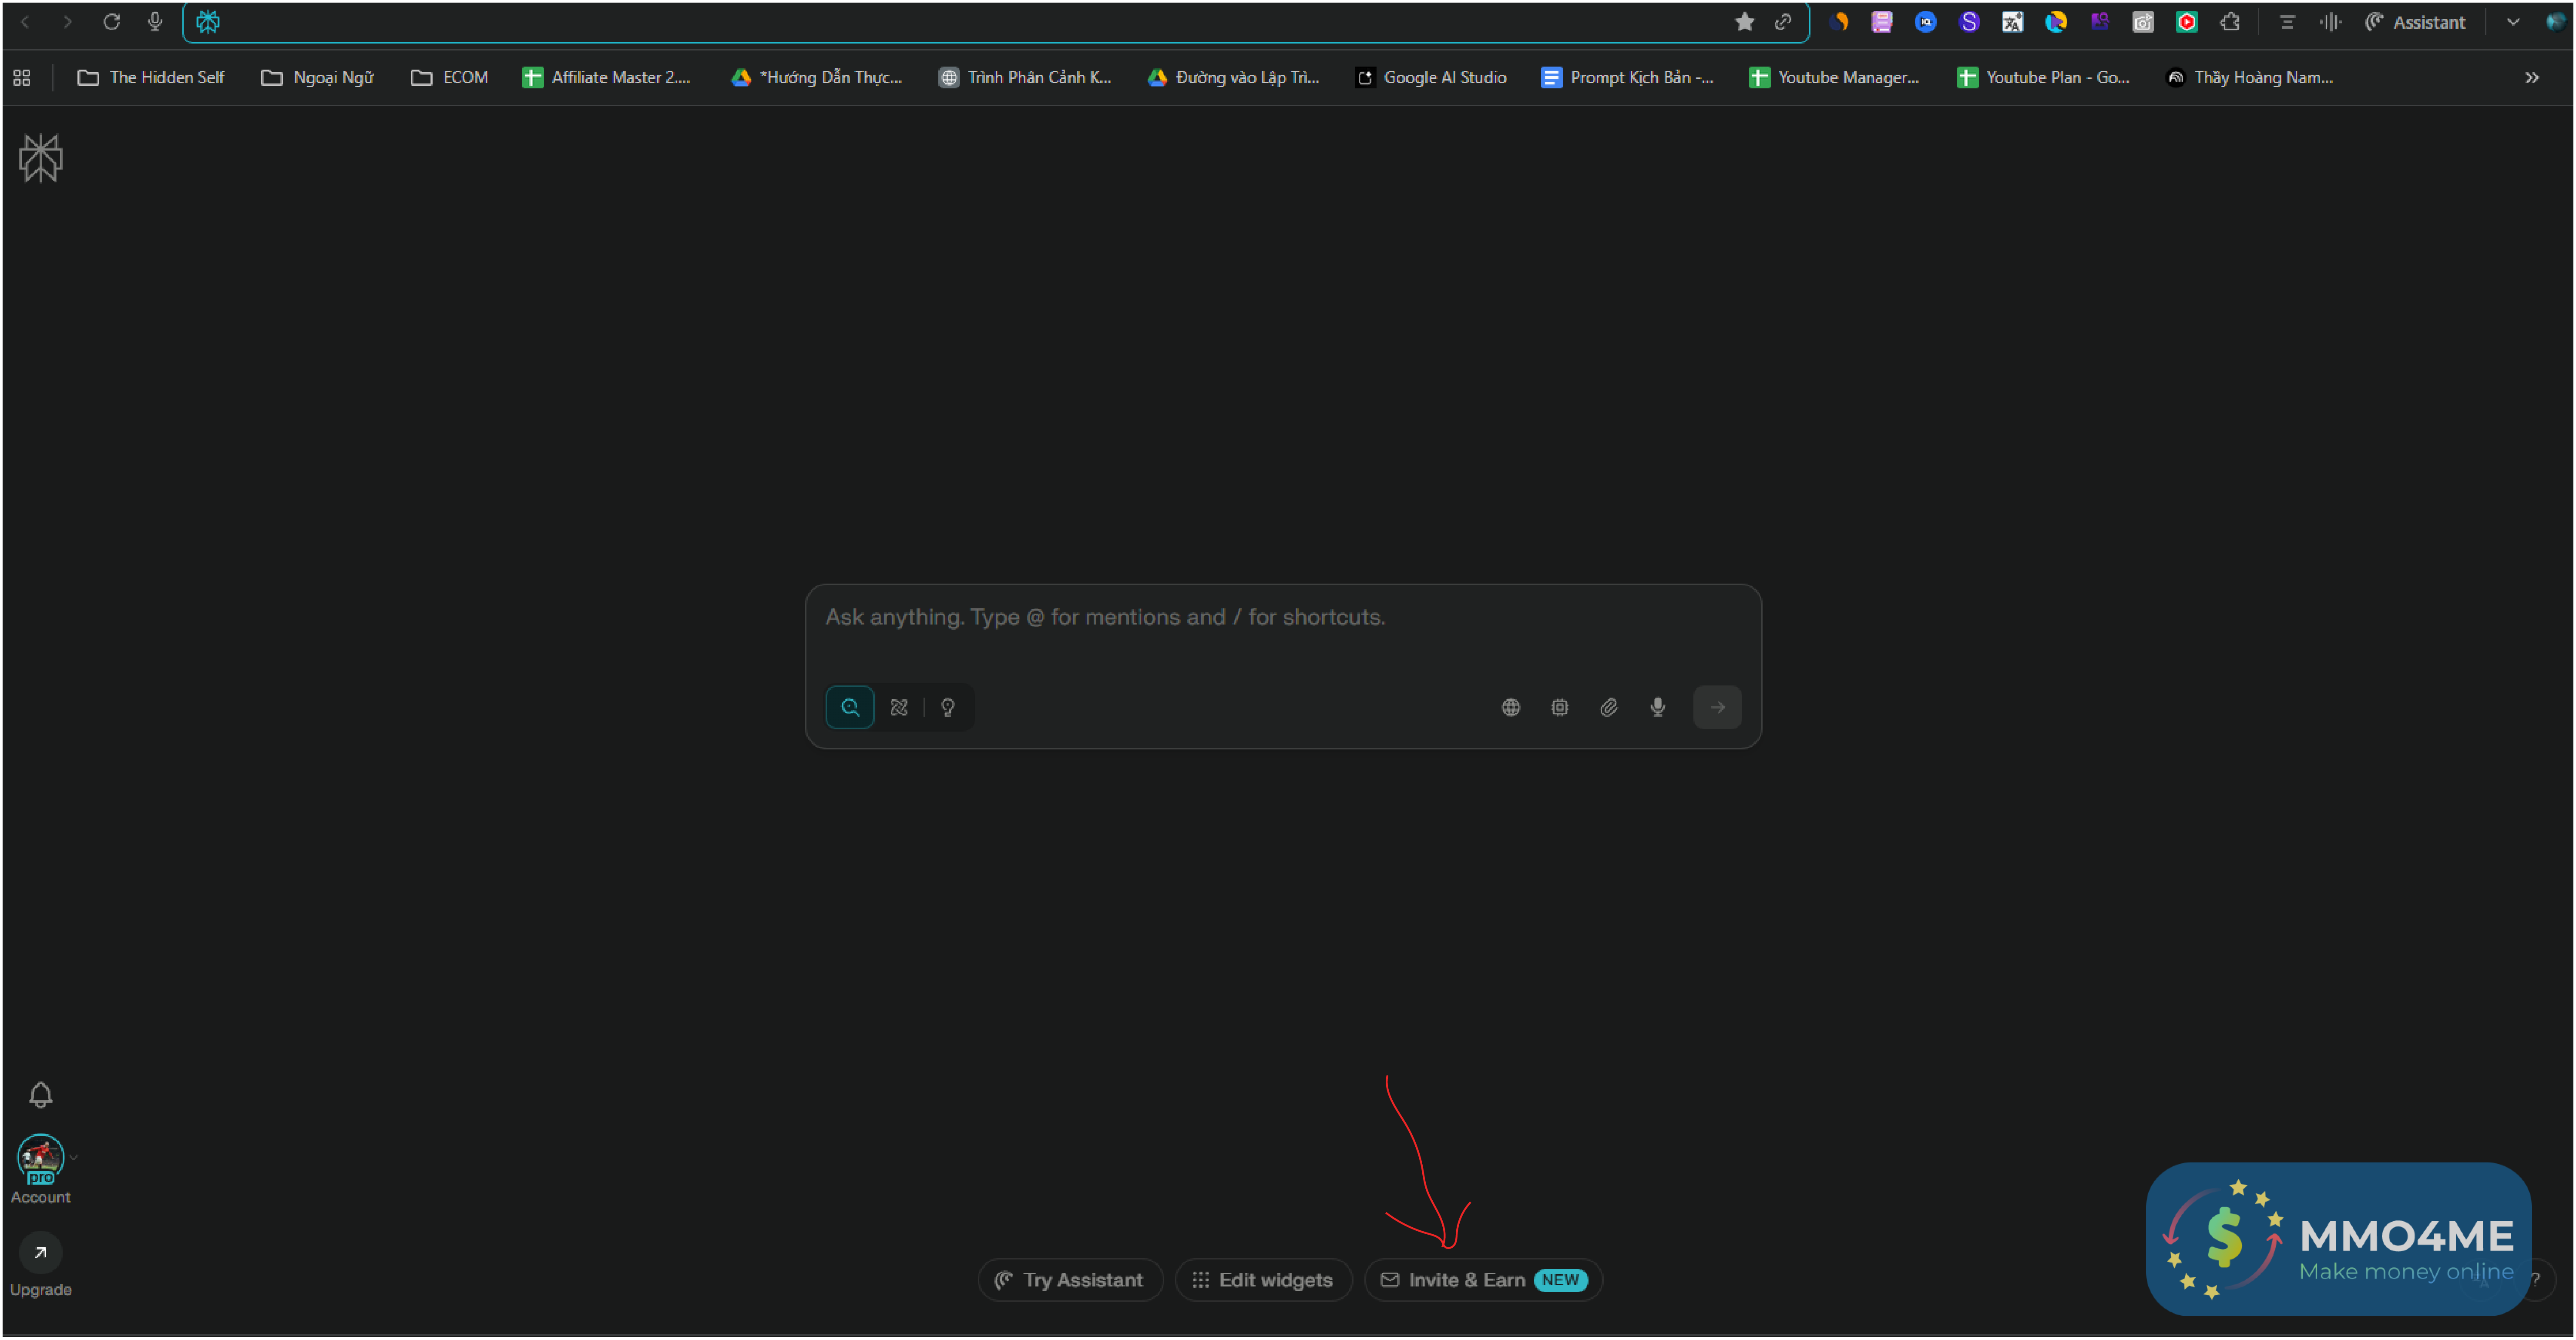Bookmark page with the star icon
This screenshot has height=1340, width=2576.
pyautogui.click(x=1744, y=22)
